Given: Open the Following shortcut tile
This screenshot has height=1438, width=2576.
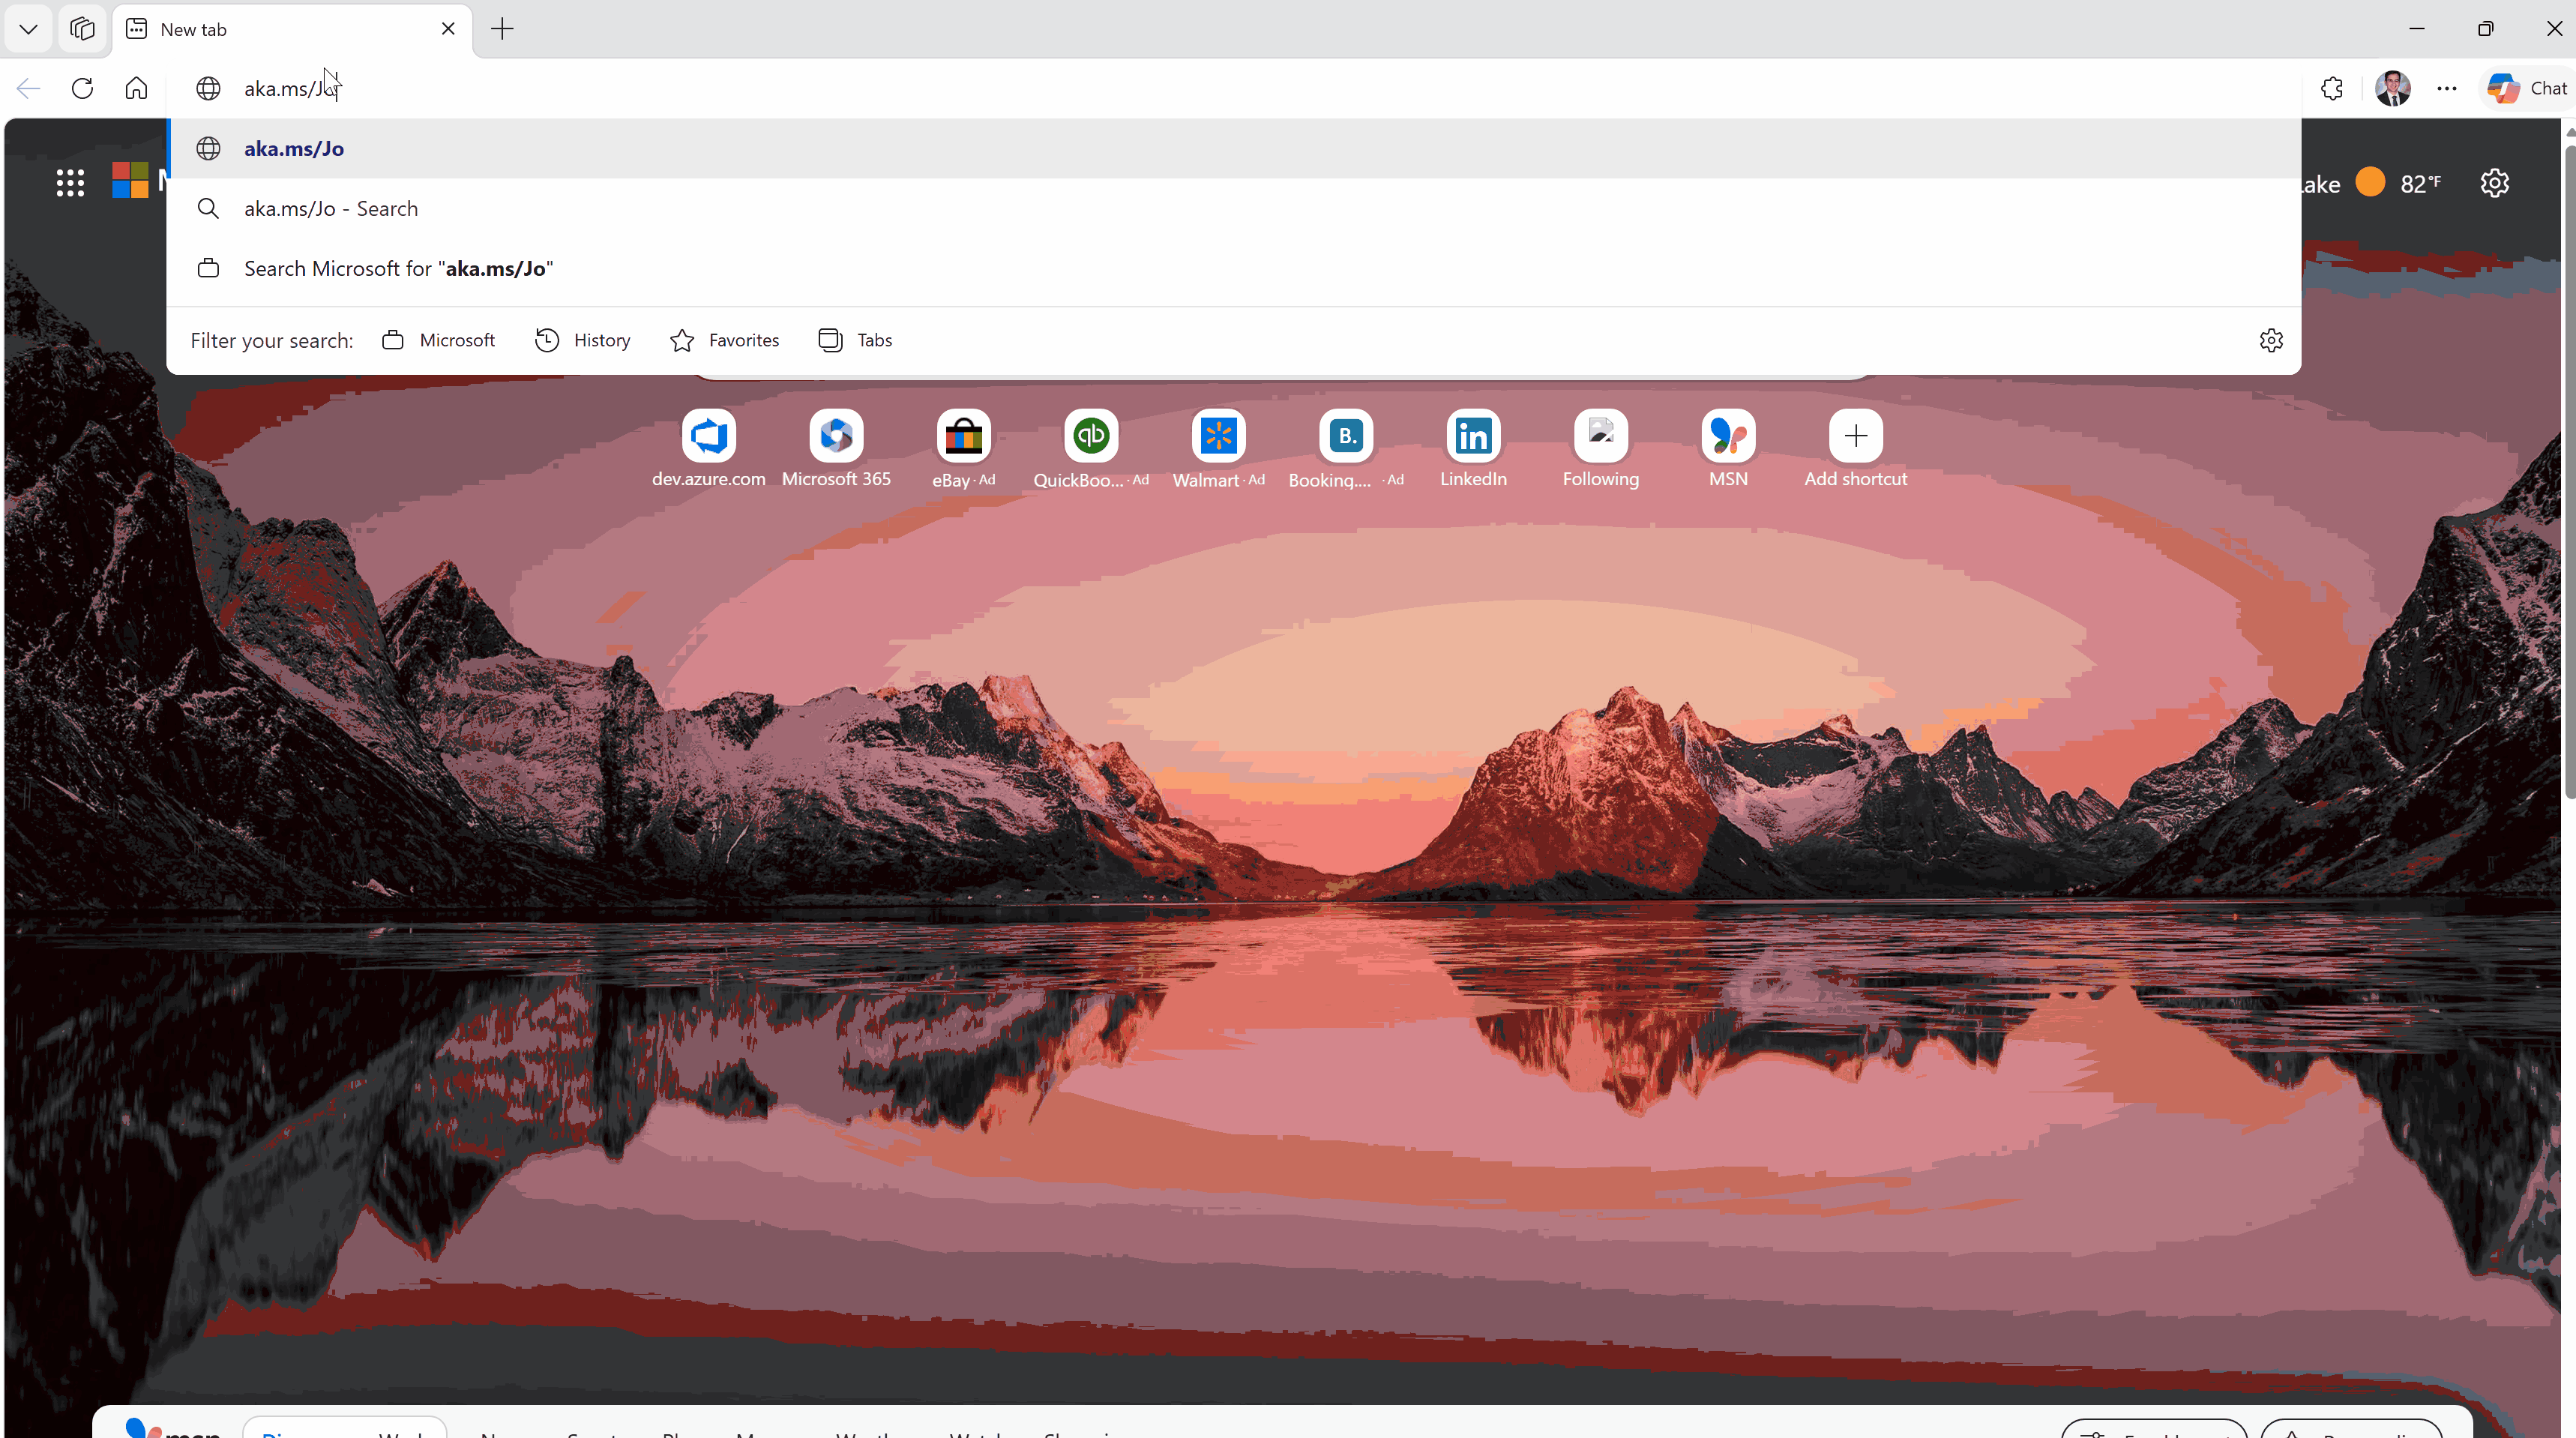Looking at the screenshot, I should tap(1600, 449).
